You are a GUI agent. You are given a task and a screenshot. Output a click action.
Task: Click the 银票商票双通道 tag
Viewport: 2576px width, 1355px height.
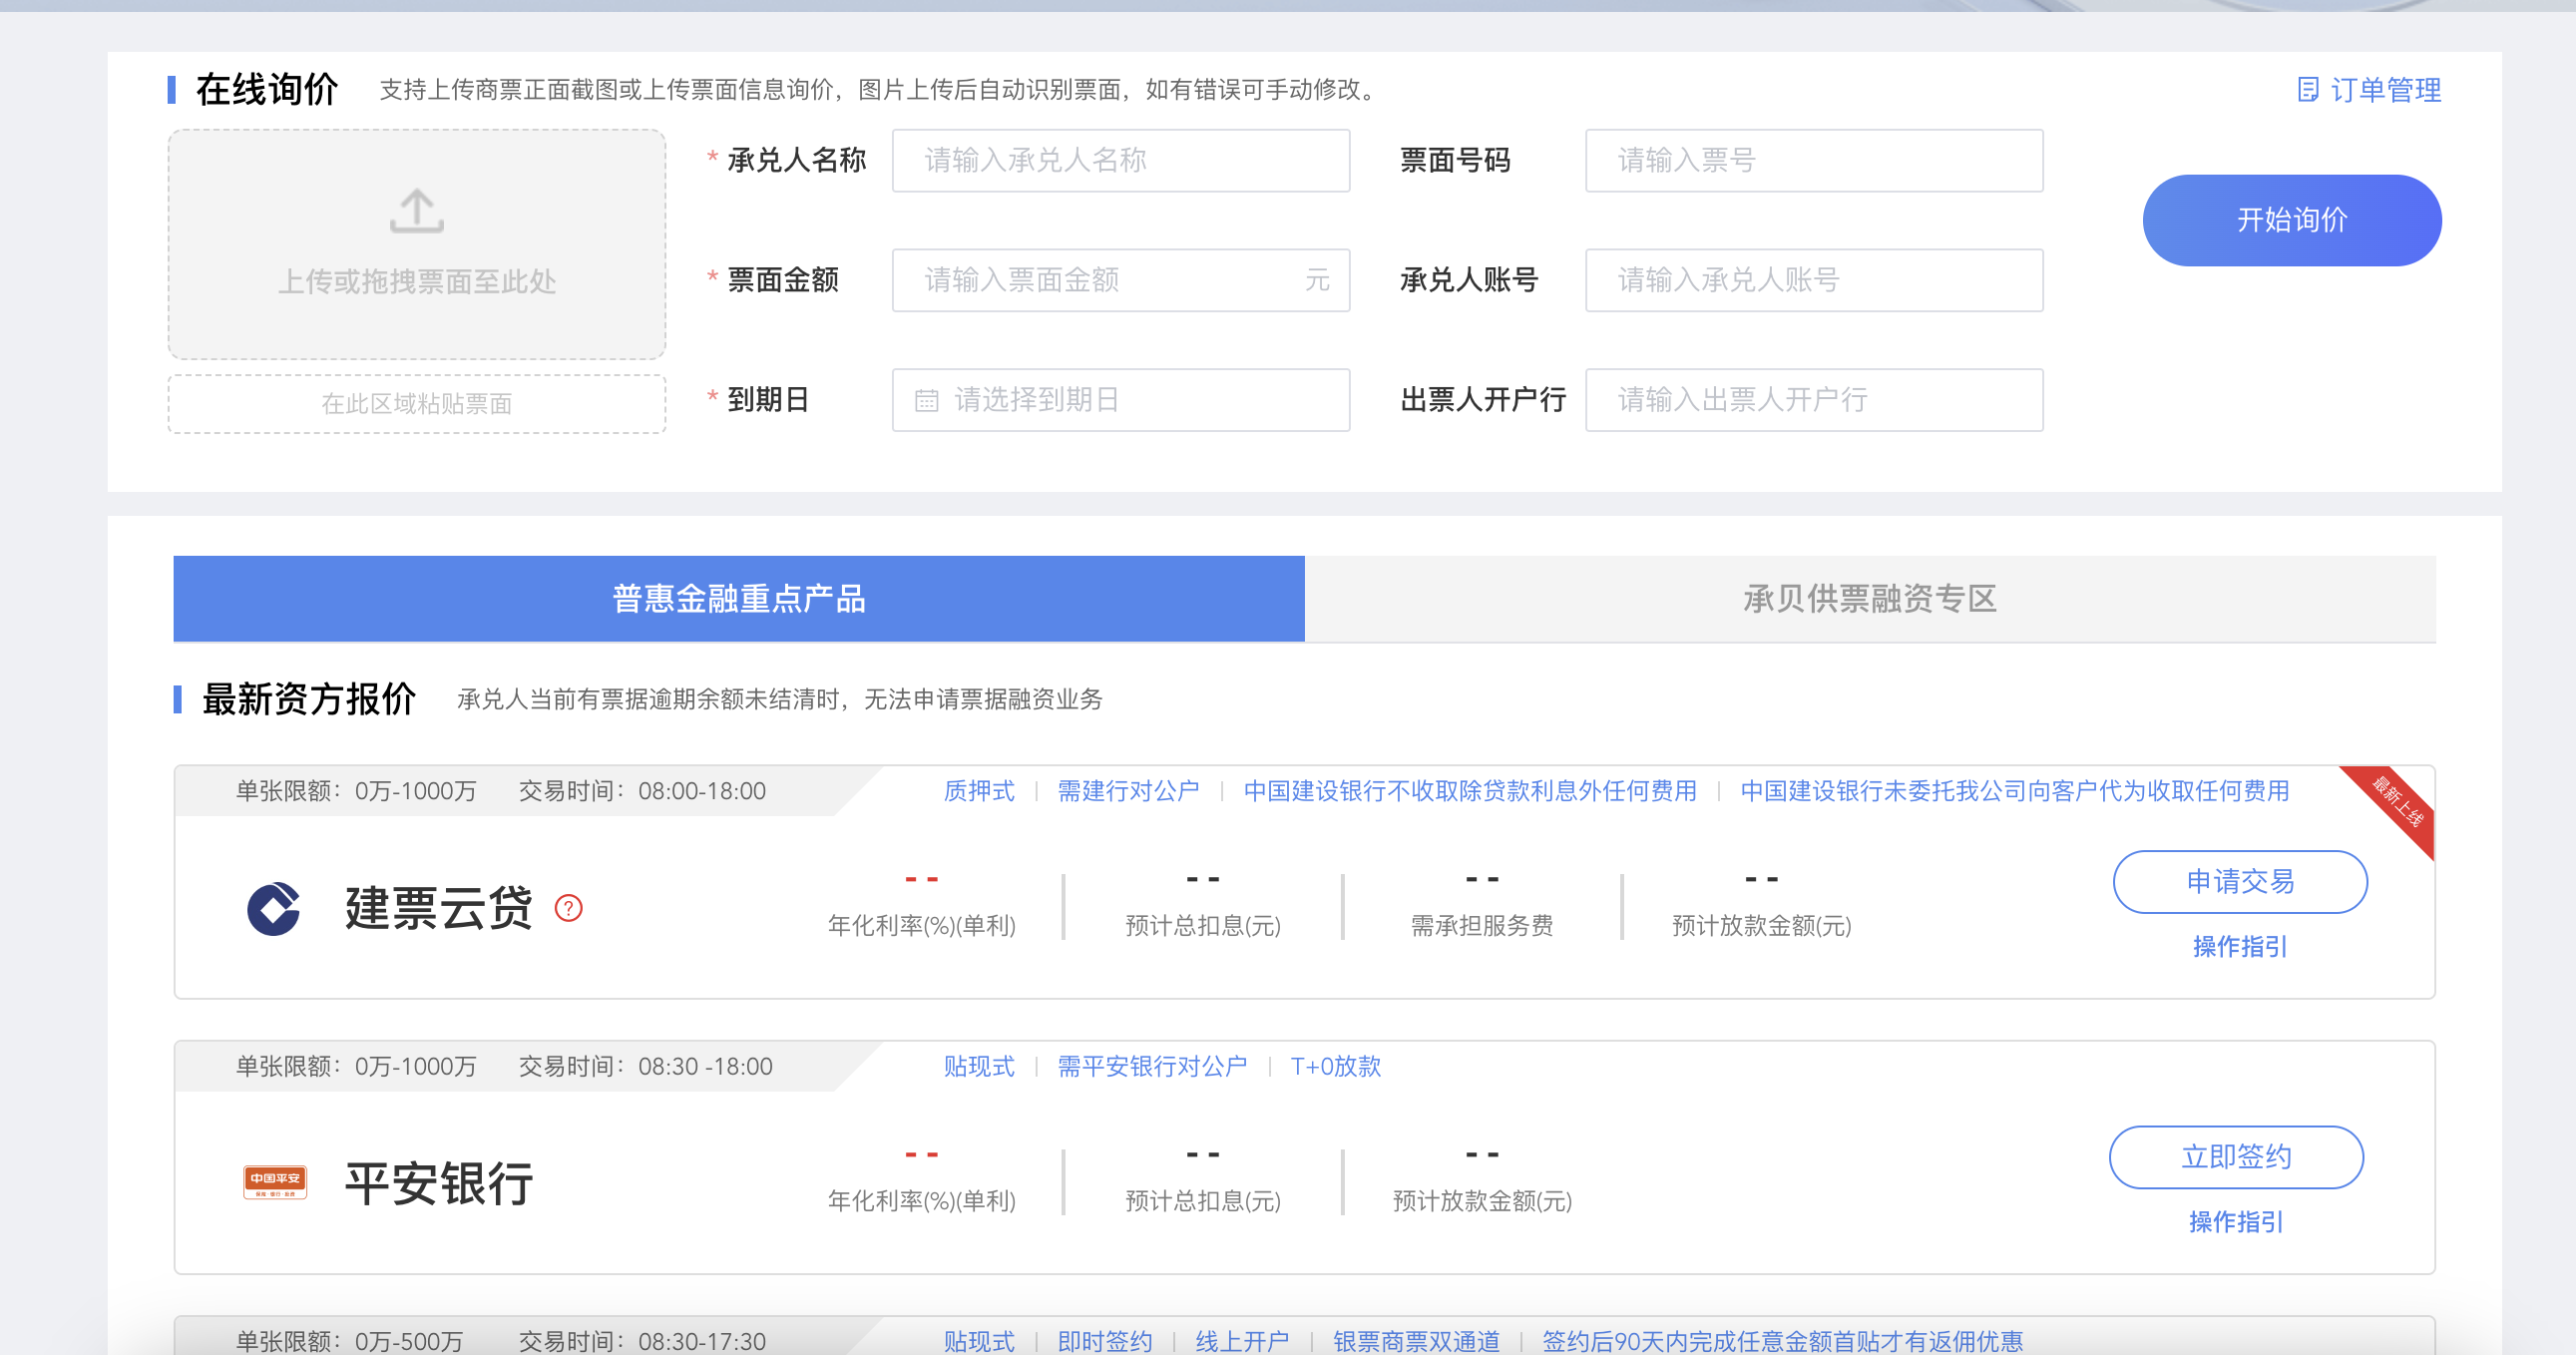pos(1416,1341)
